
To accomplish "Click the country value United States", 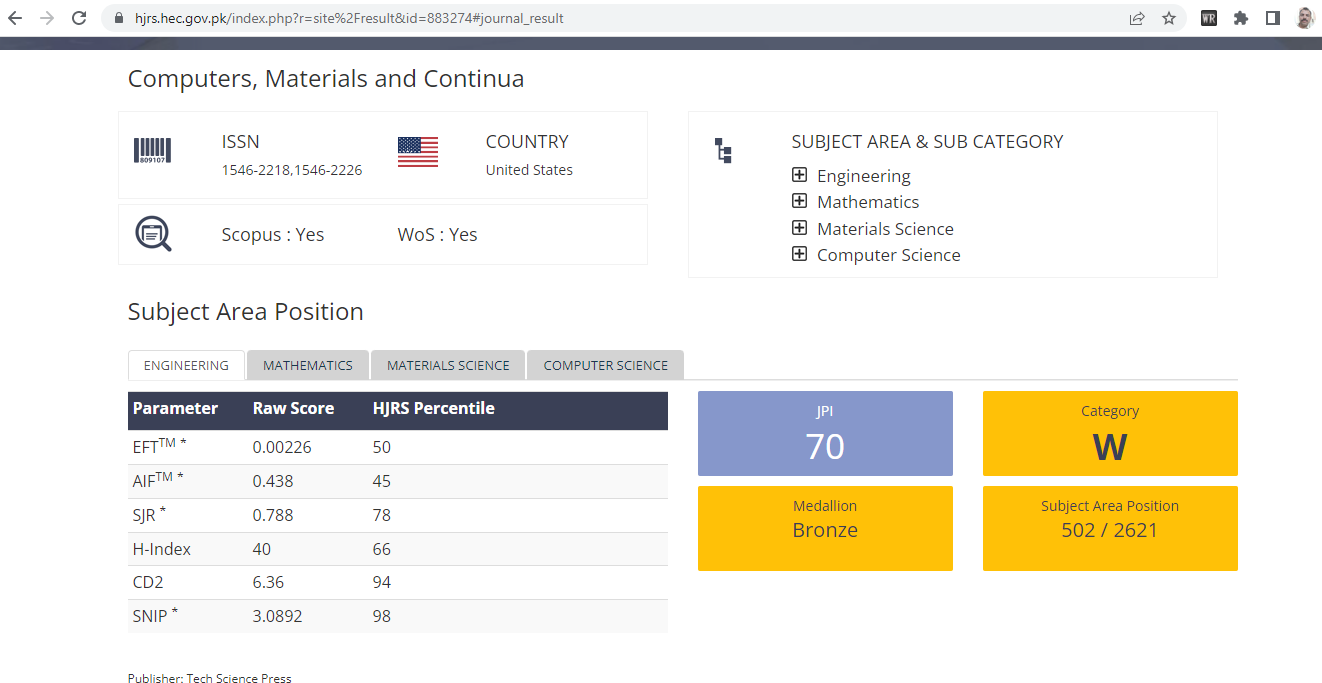I will click(529, 170).
